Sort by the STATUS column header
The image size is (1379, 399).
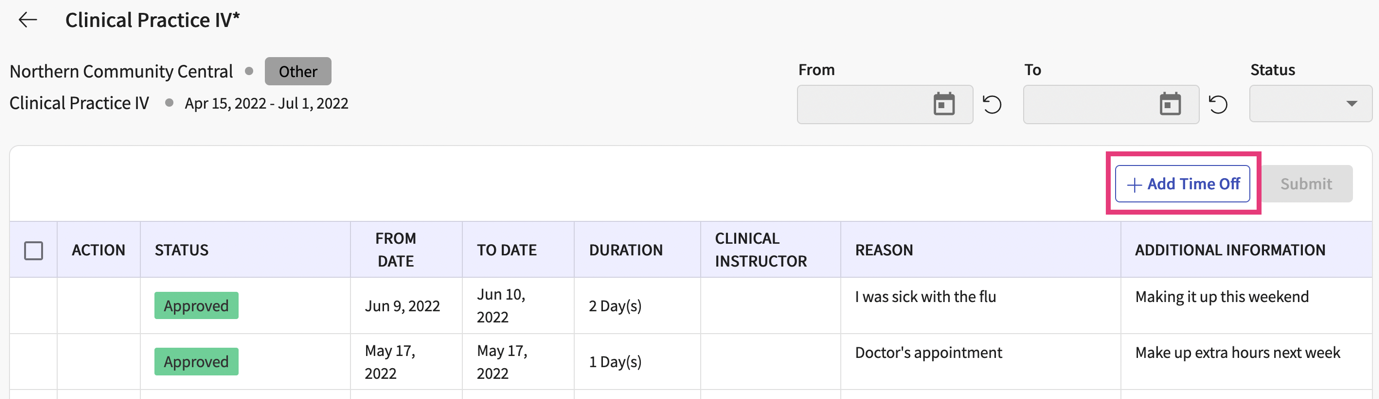tap(182, 250)
